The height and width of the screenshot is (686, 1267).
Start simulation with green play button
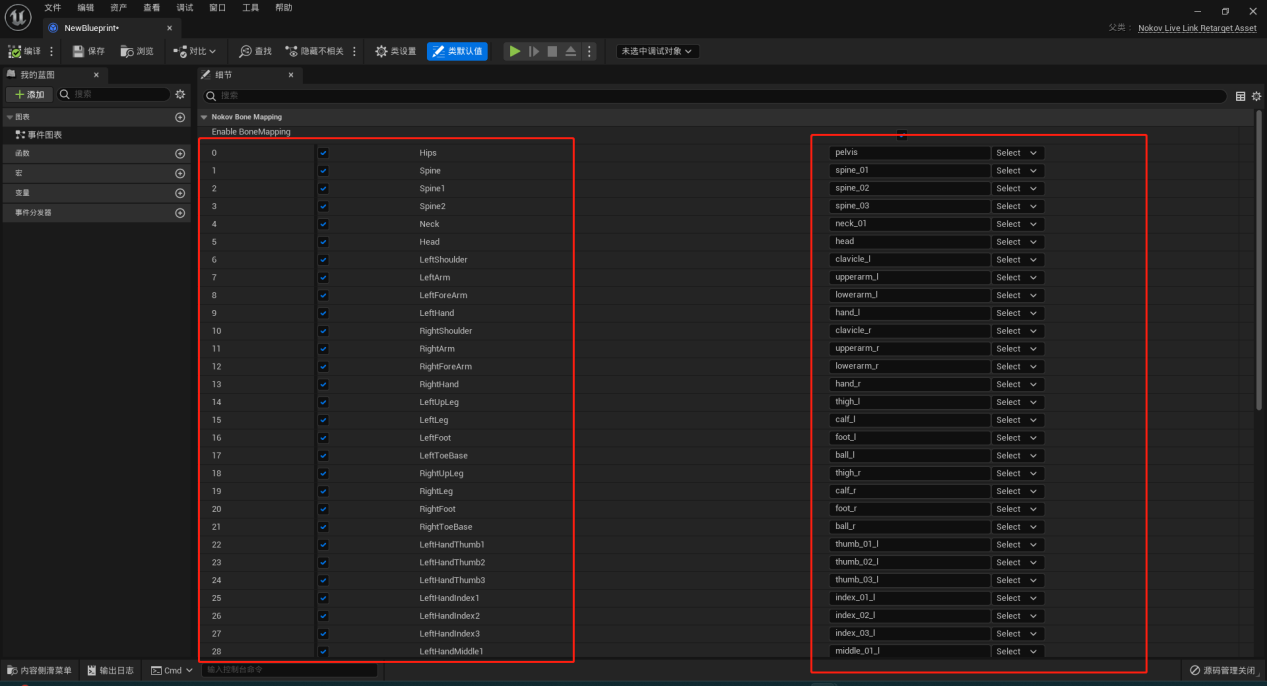tap(514, 51)
